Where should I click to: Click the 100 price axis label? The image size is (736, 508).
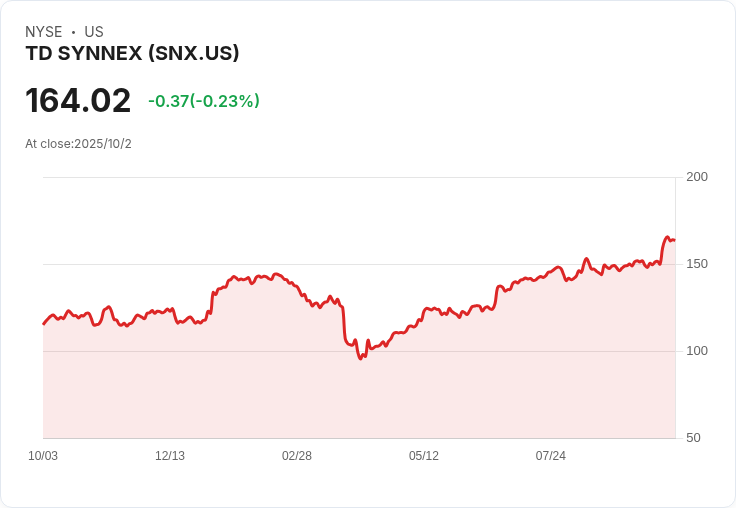697,351
